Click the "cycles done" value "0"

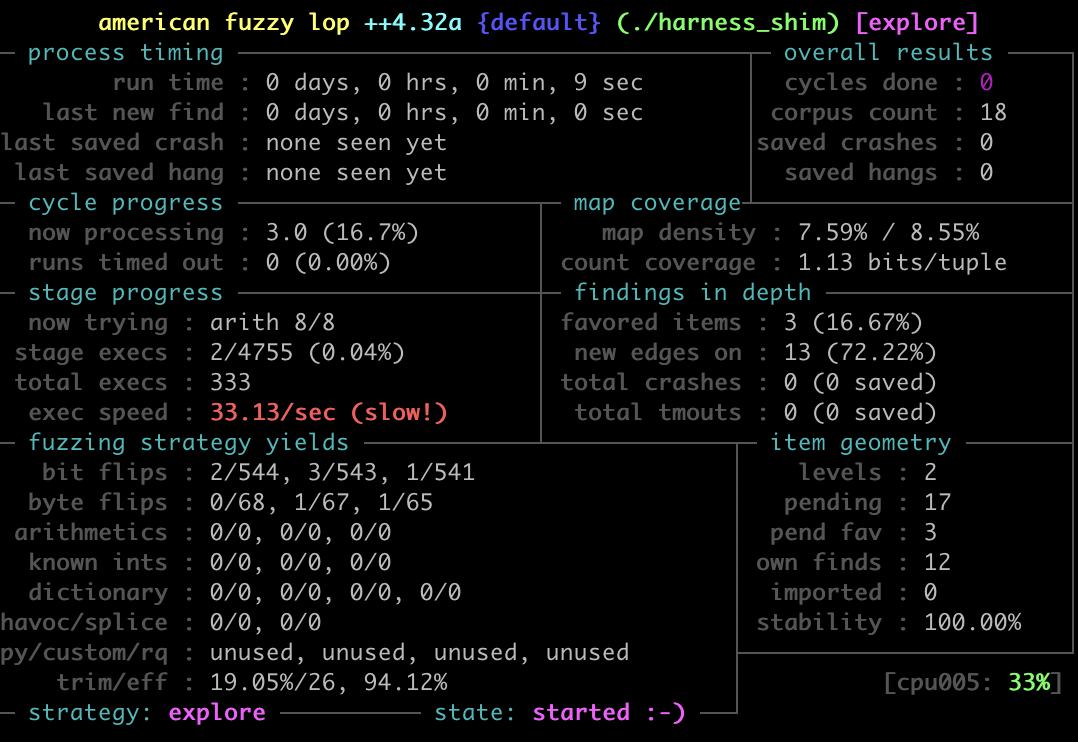click(986, 83)
